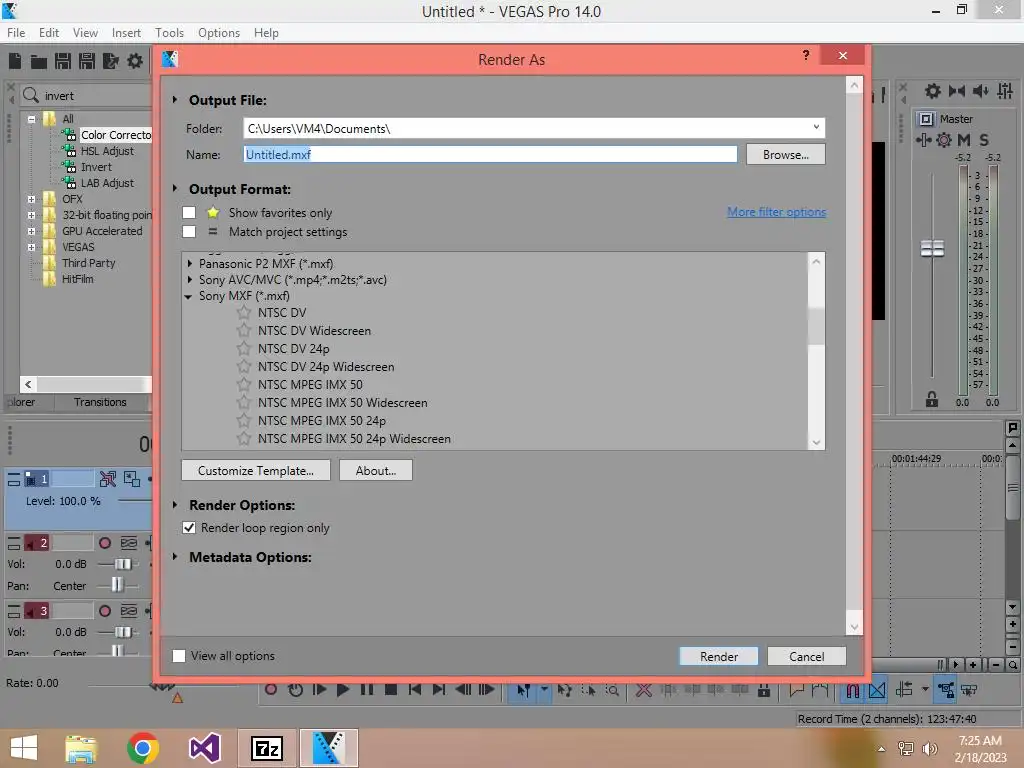Click the Master fader lock icon
The image size is (1024, 768).
(x=932, y=400)
